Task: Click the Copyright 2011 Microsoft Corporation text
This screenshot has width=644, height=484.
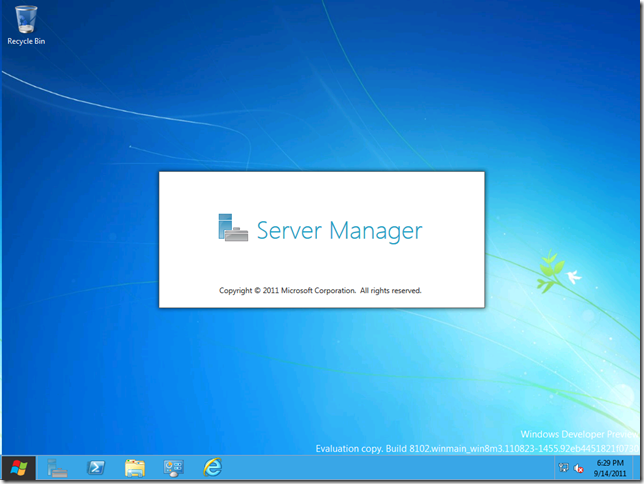Action: pos(320,290)
